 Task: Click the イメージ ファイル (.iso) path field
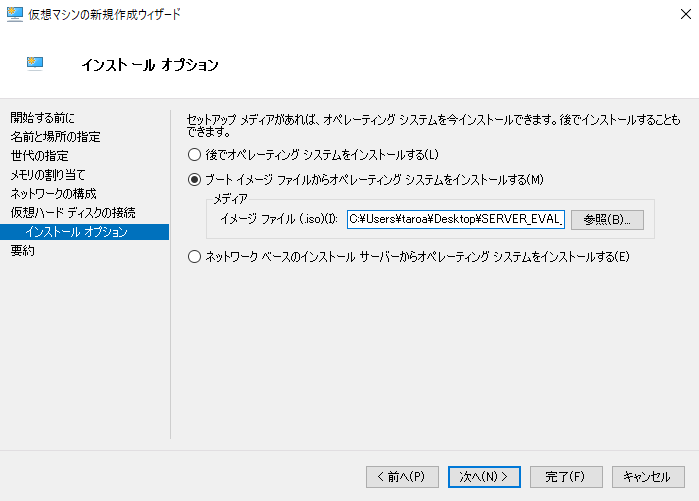(x=456, y=219)
